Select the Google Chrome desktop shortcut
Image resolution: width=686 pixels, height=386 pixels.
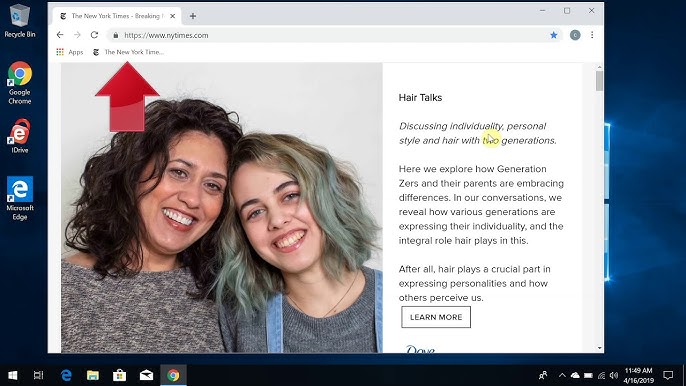tap(20, 83)
